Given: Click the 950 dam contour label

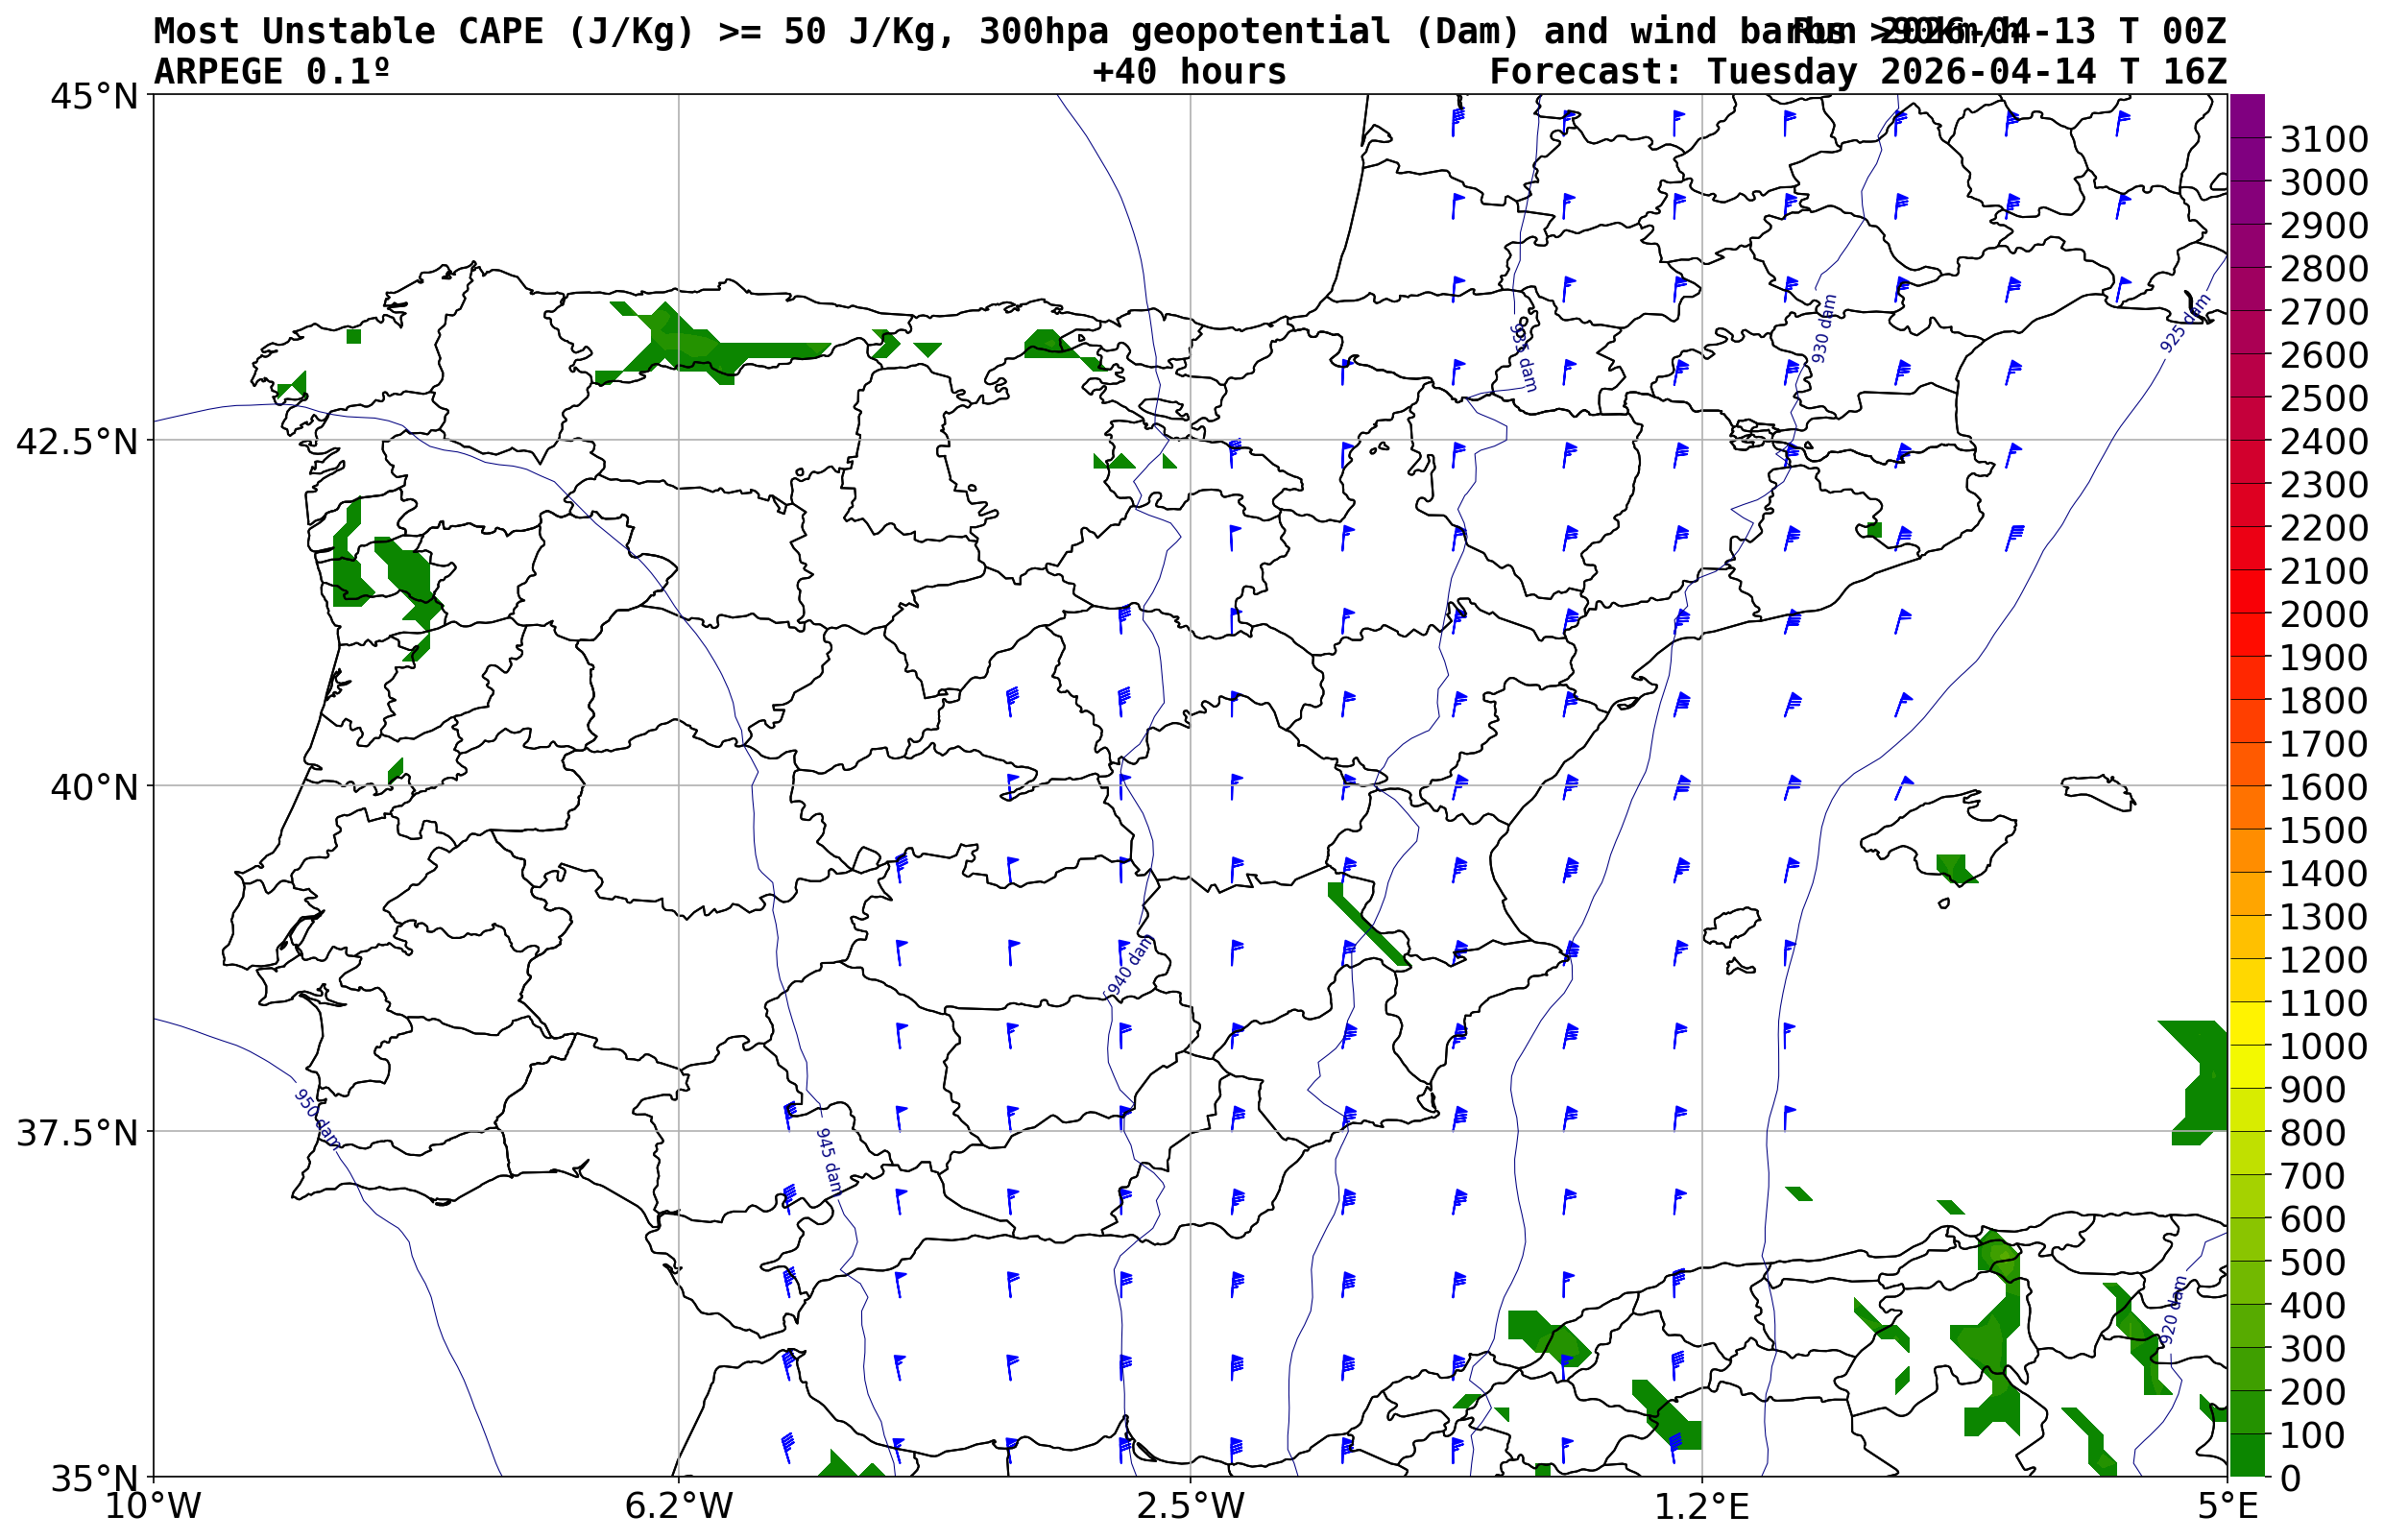Looking at the screenshot, I should click(x=317, y=1119).
